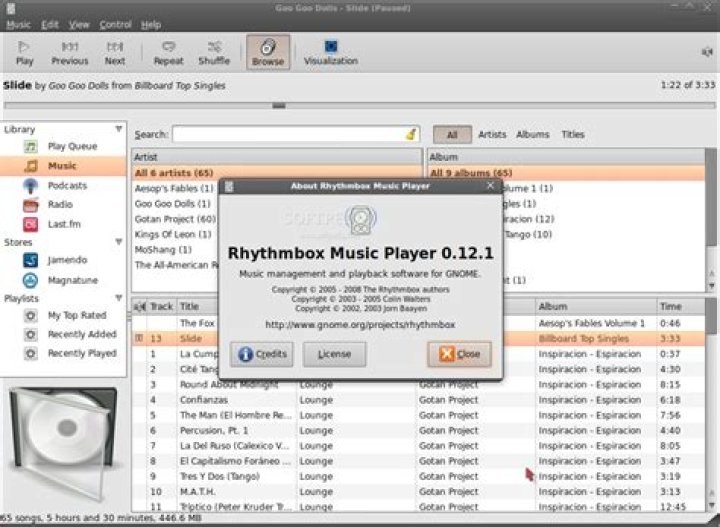
Task: Select the 'M.A.T.H.' track row
Action: 419,492
